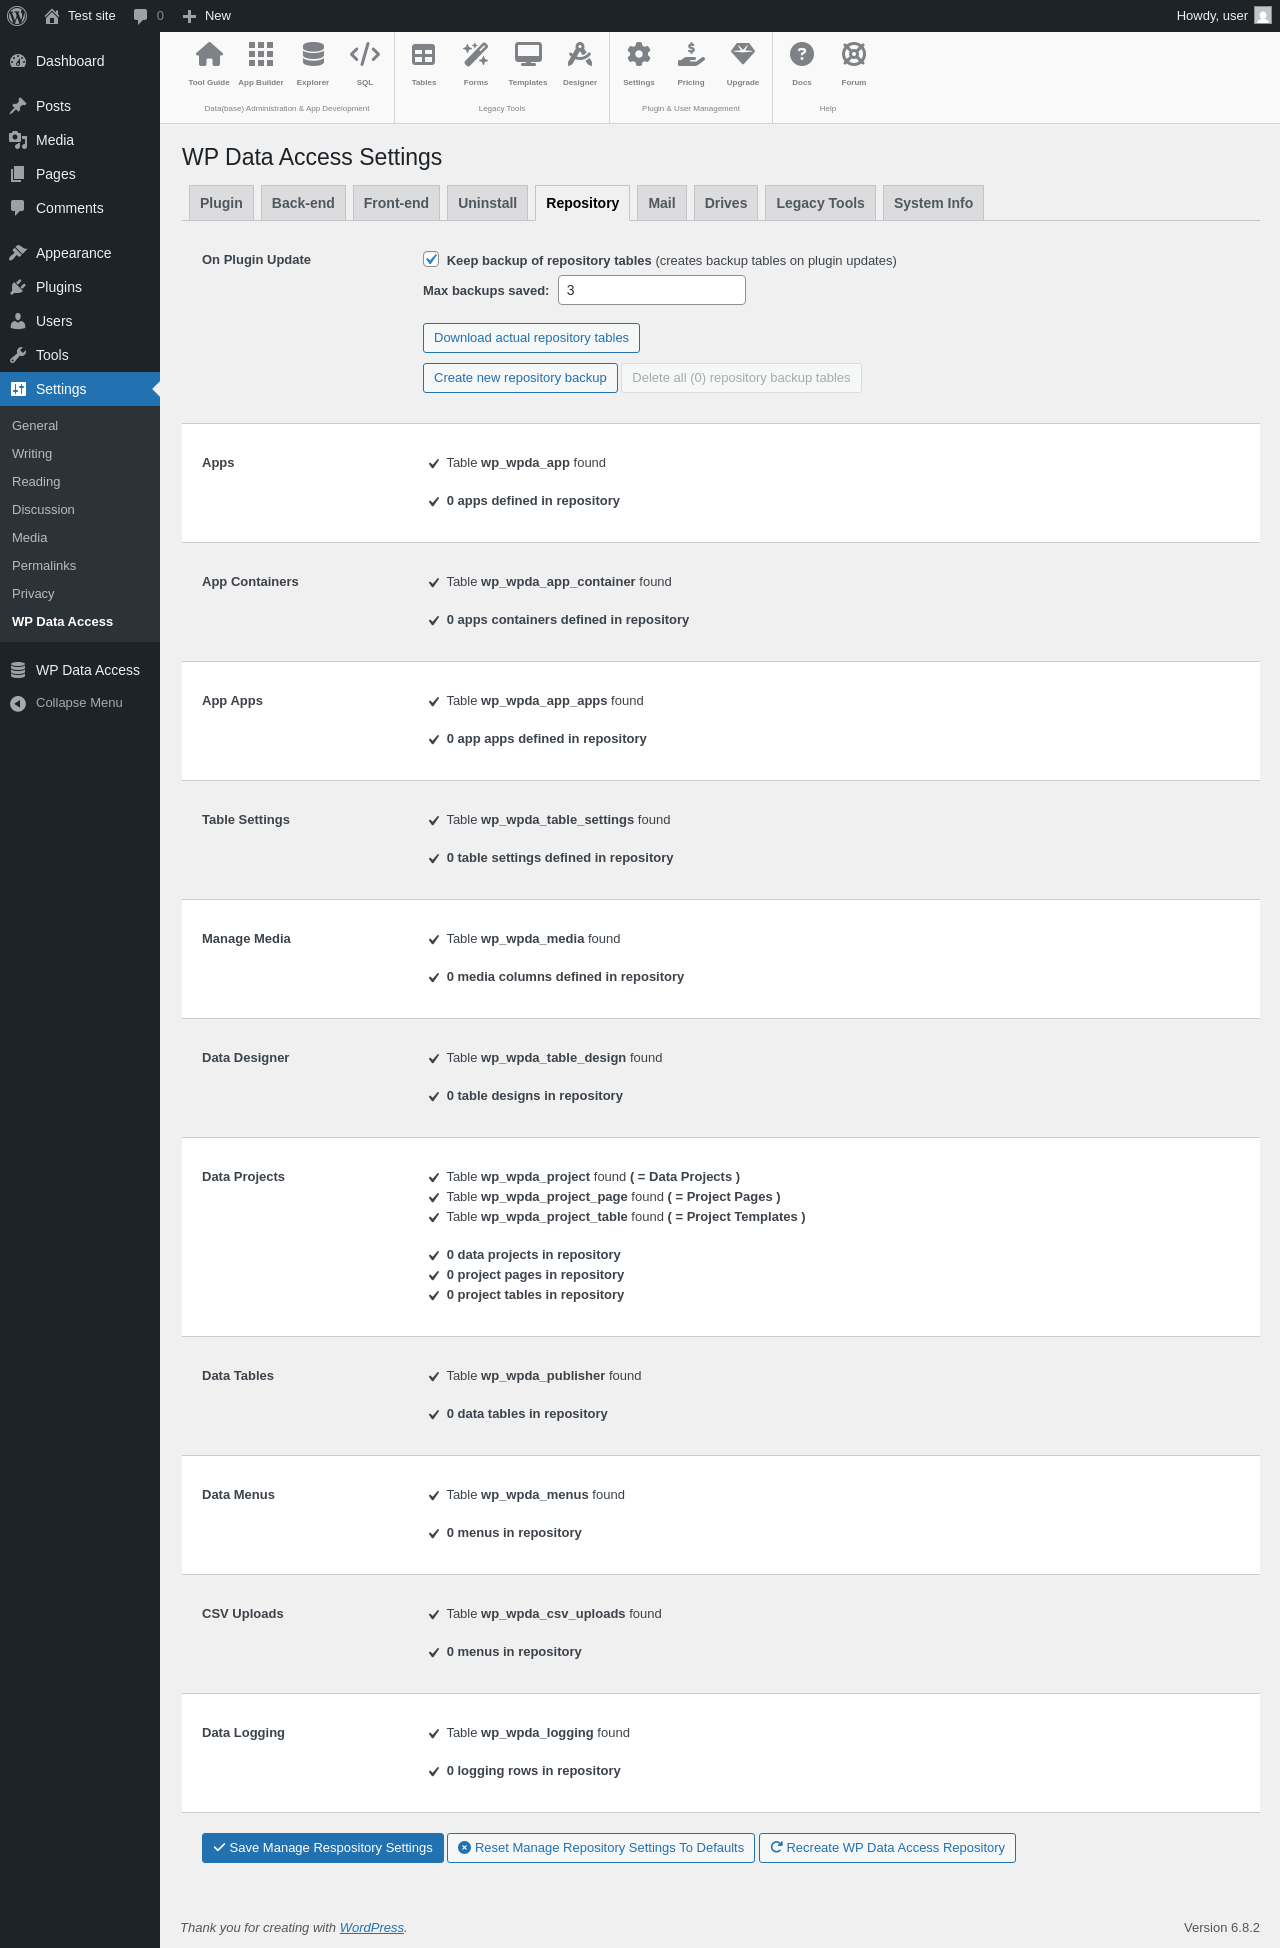Image resolution: width=1280 pixels, height=1948 pixels.
Task: Open Media settings submenu item
Action: point(80,538)
